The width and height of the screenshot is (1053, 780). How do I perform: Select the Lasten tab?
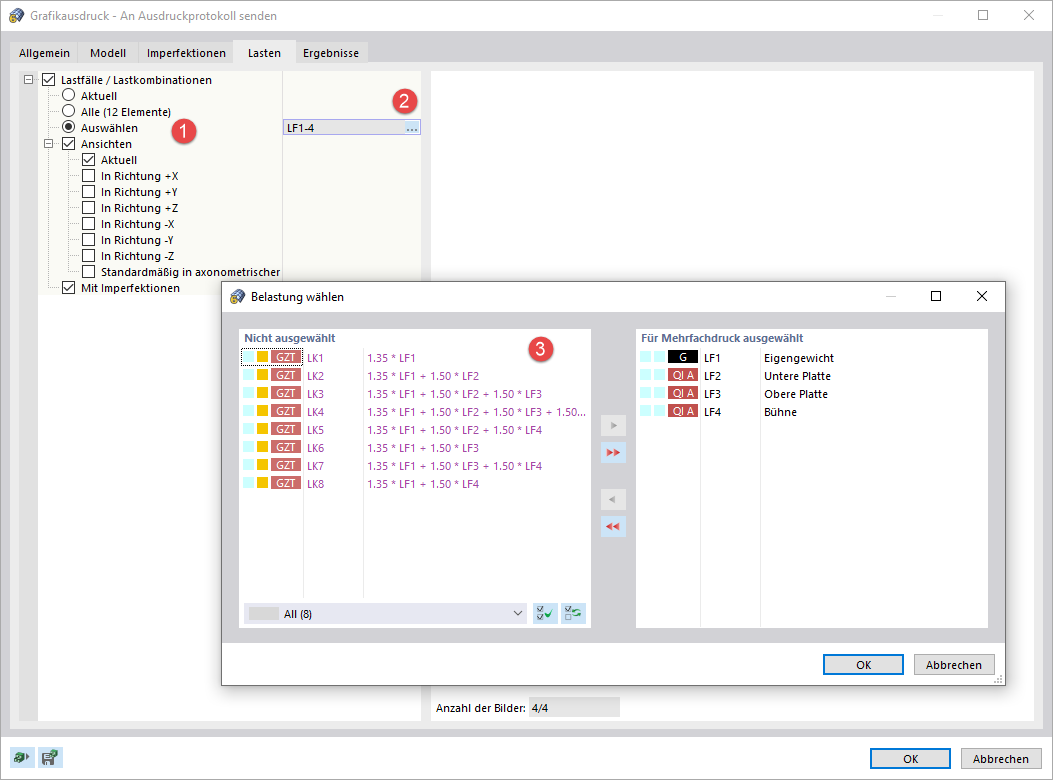click(x=264, y=52)
